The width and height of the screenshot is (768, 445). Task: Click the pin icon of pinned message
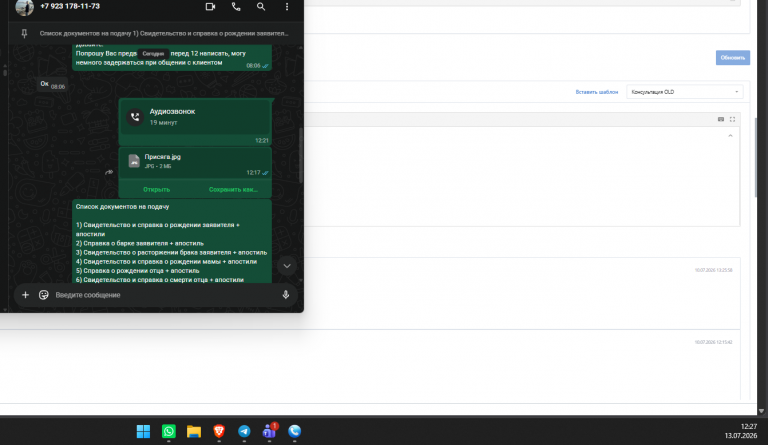click(24, 34)
